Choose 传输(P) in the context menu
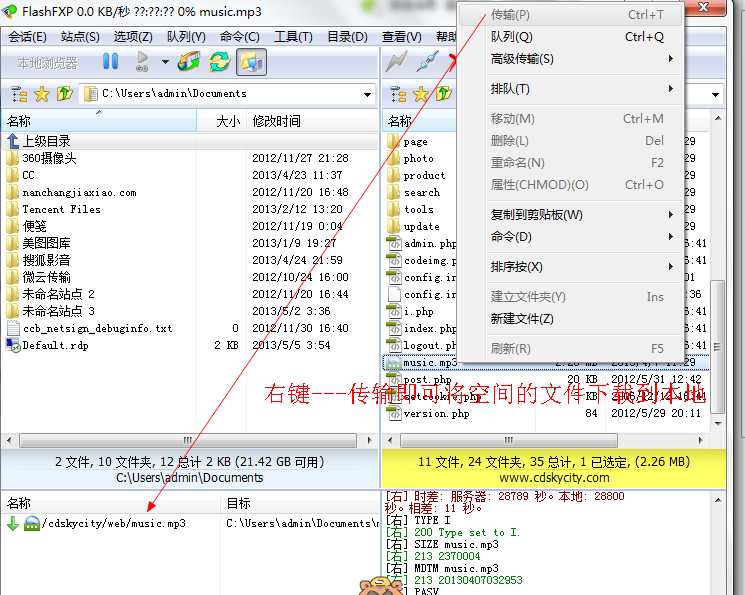The width and height of the screenshot is (745, 595). [571, 15]
